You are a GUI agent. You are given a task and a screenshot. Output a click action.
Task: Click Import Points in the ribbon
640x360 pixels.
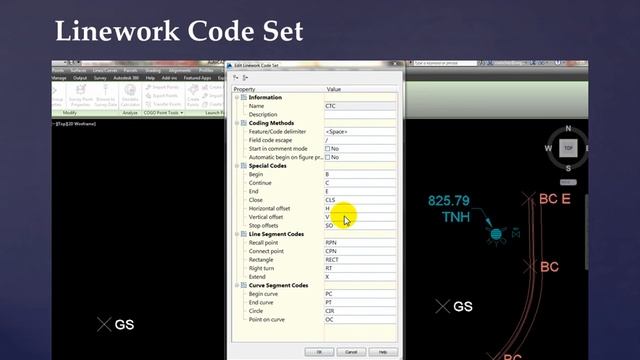pyautogui.click(x=162, y=87)
